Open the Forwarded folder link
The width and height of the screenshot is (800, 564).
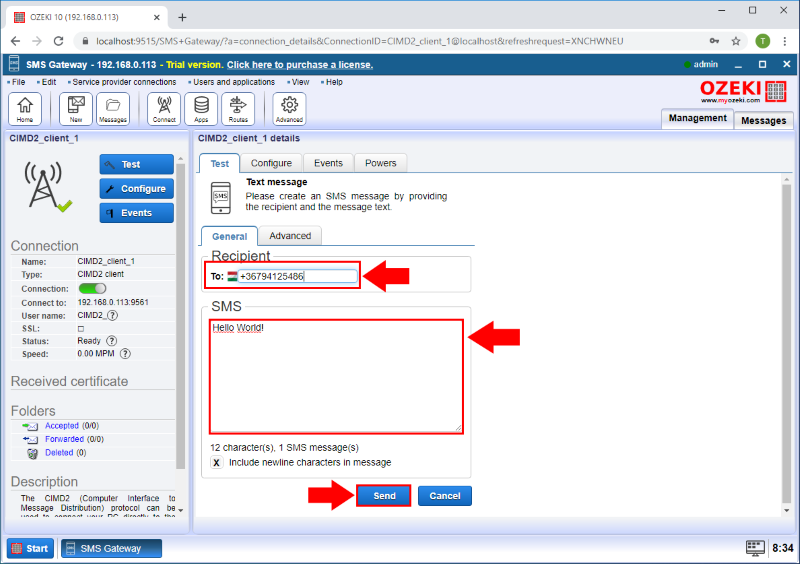[x=64, y=439]
